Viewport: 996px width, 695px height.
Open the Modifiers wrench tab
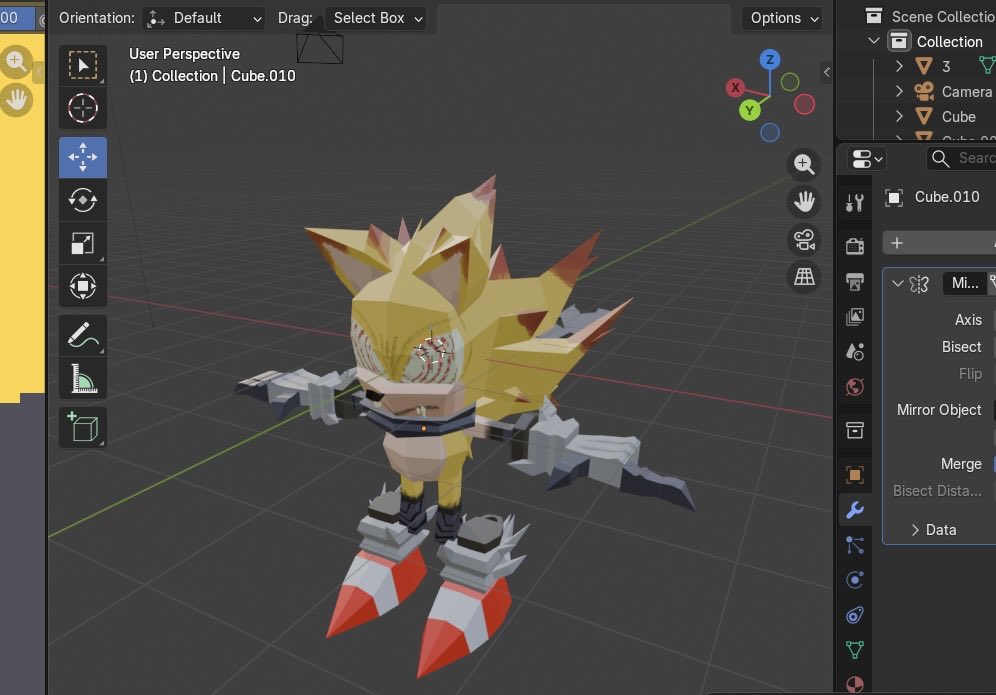click(x=855, y=509)
